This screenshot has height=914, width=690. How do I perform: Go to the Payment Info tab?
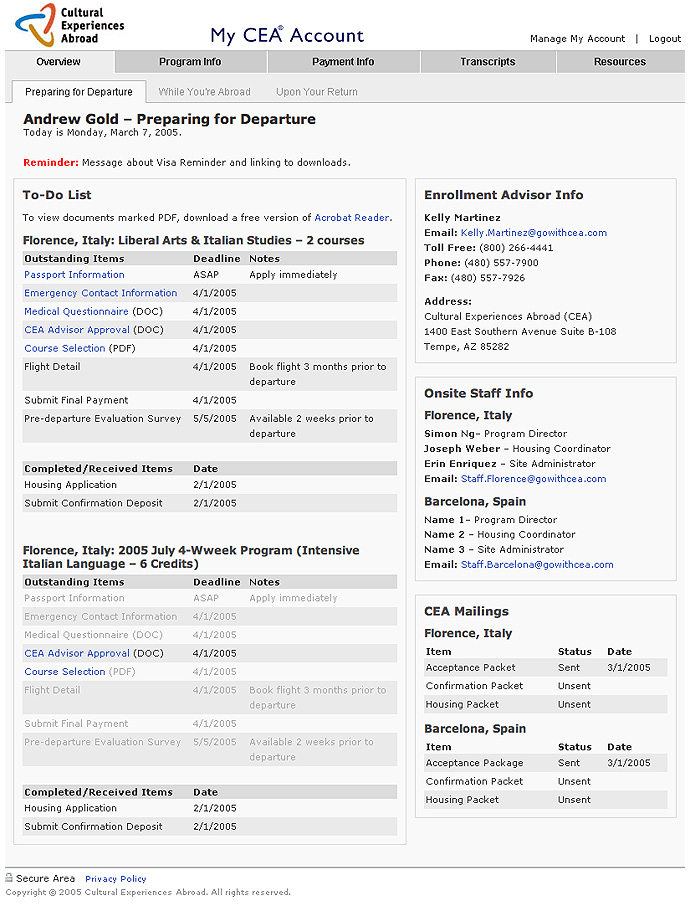click(x=343, y=62)
